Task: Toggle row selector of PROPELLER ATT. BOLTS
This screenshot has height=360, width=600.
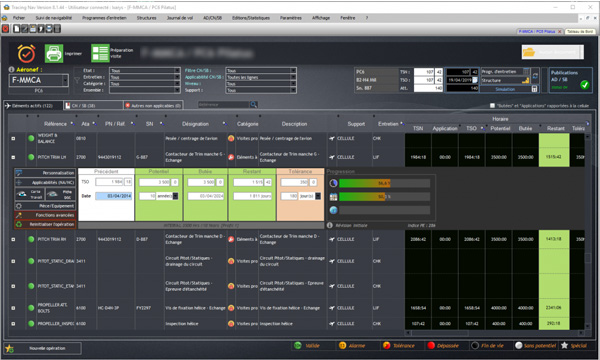Action: 13,308
